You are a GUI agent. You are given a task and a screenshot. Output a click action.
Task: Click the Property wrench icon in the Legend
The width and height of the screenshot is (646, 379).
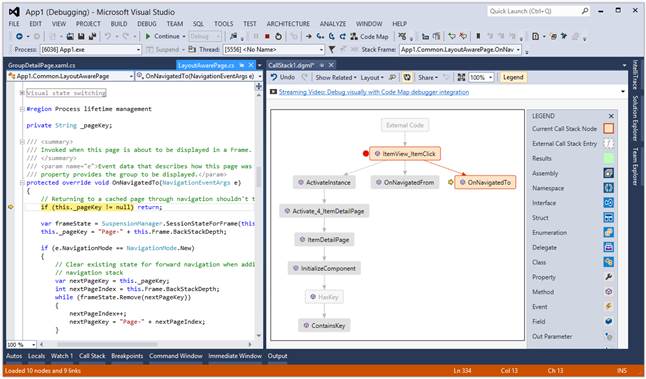click(608, 277)
